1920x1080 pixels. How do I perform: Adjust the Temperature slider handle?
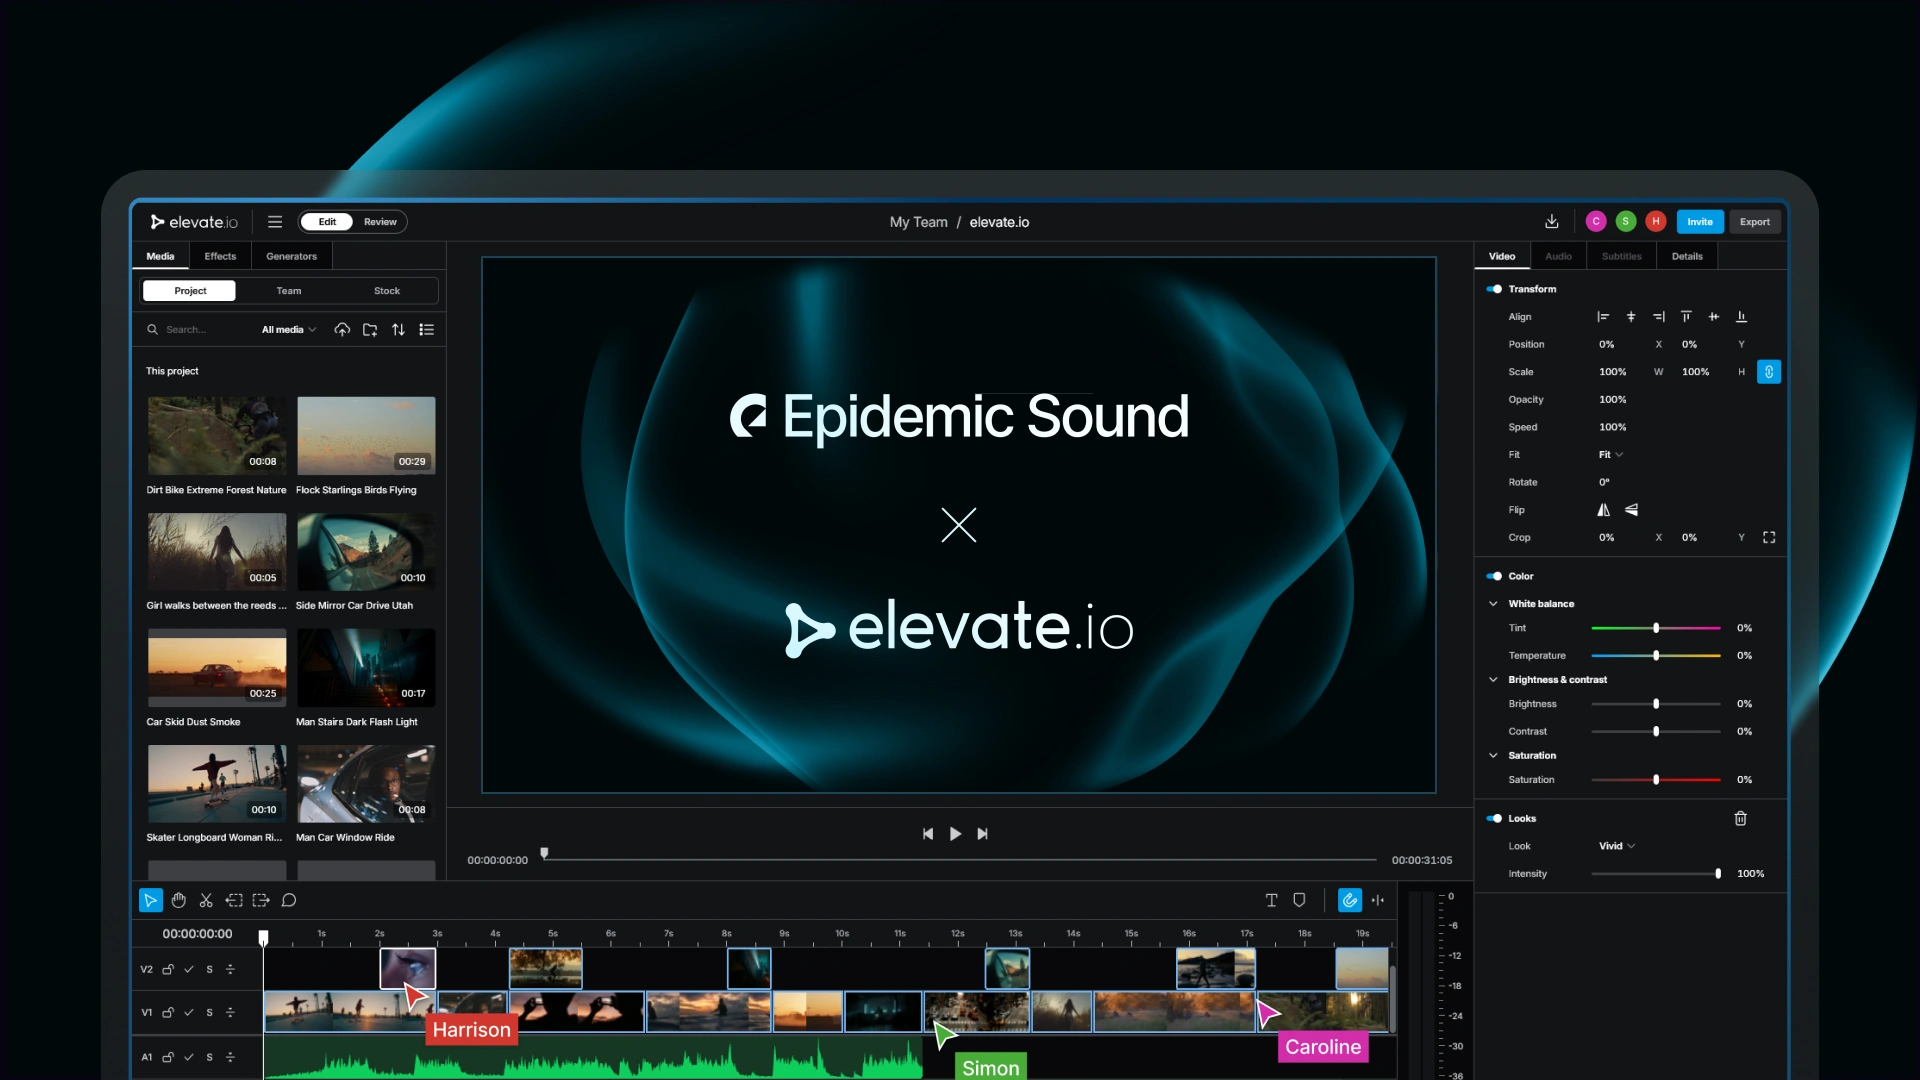tap(1656, 656)
